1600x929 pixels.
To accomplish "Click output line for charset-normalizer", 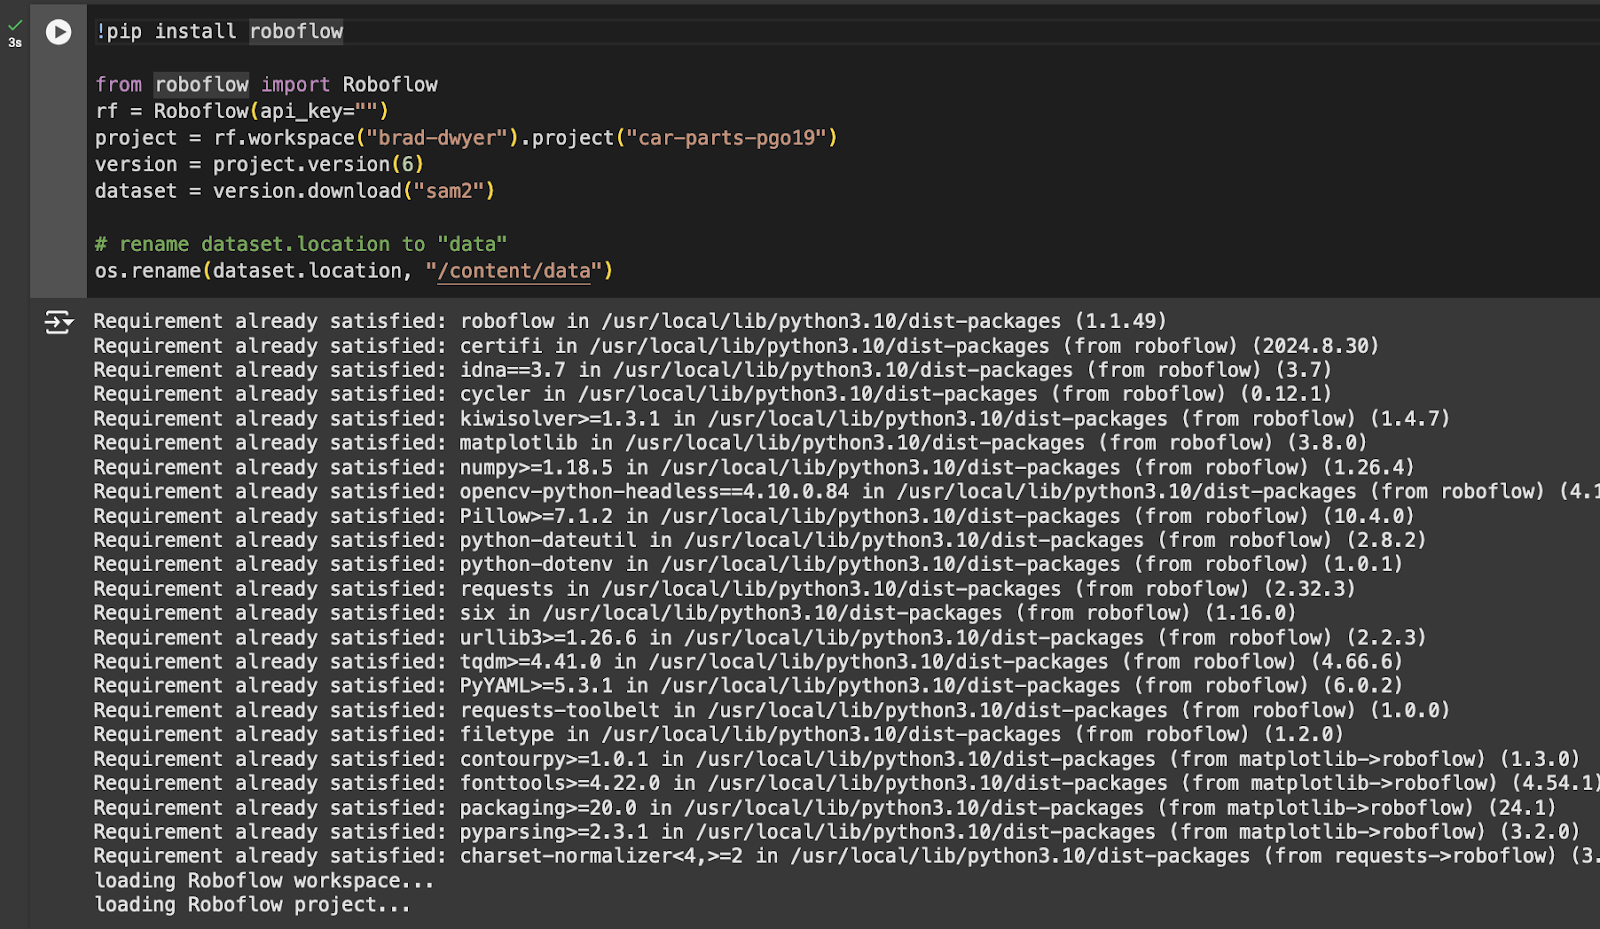I will pyautogui.click(x=847, y=856).
